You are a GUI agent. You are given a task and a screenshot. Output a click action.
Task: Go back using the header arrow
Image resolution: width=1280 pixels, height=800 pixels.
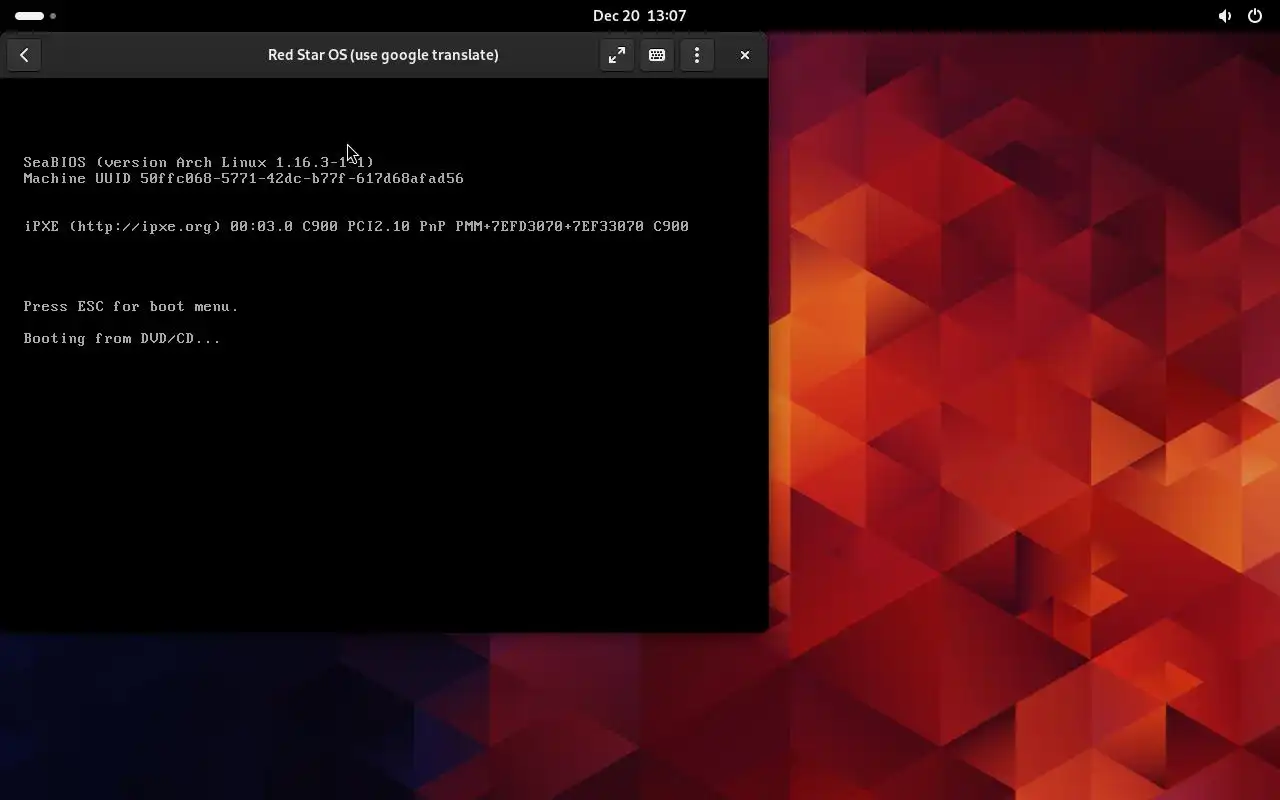[24, 55]
